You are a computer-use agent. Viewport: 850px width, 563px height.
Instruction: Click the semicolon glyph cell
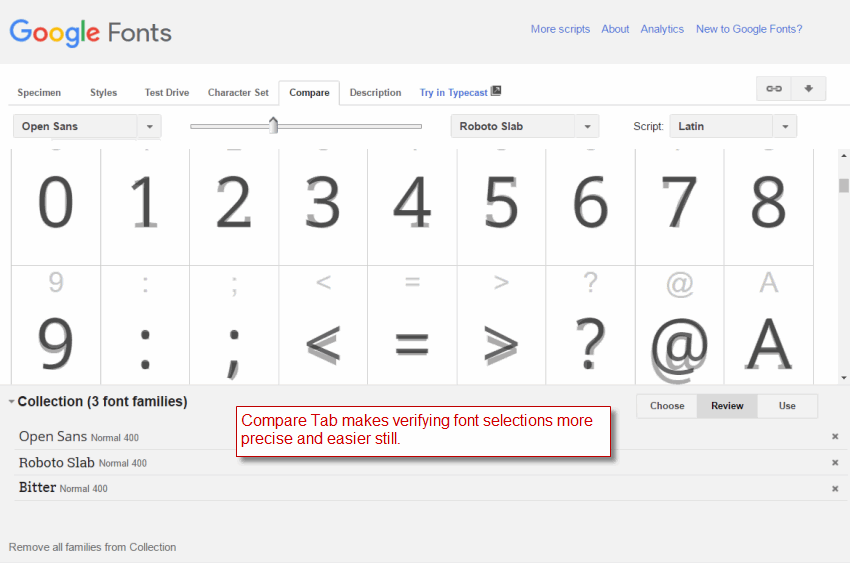click(x=234, y=325)
